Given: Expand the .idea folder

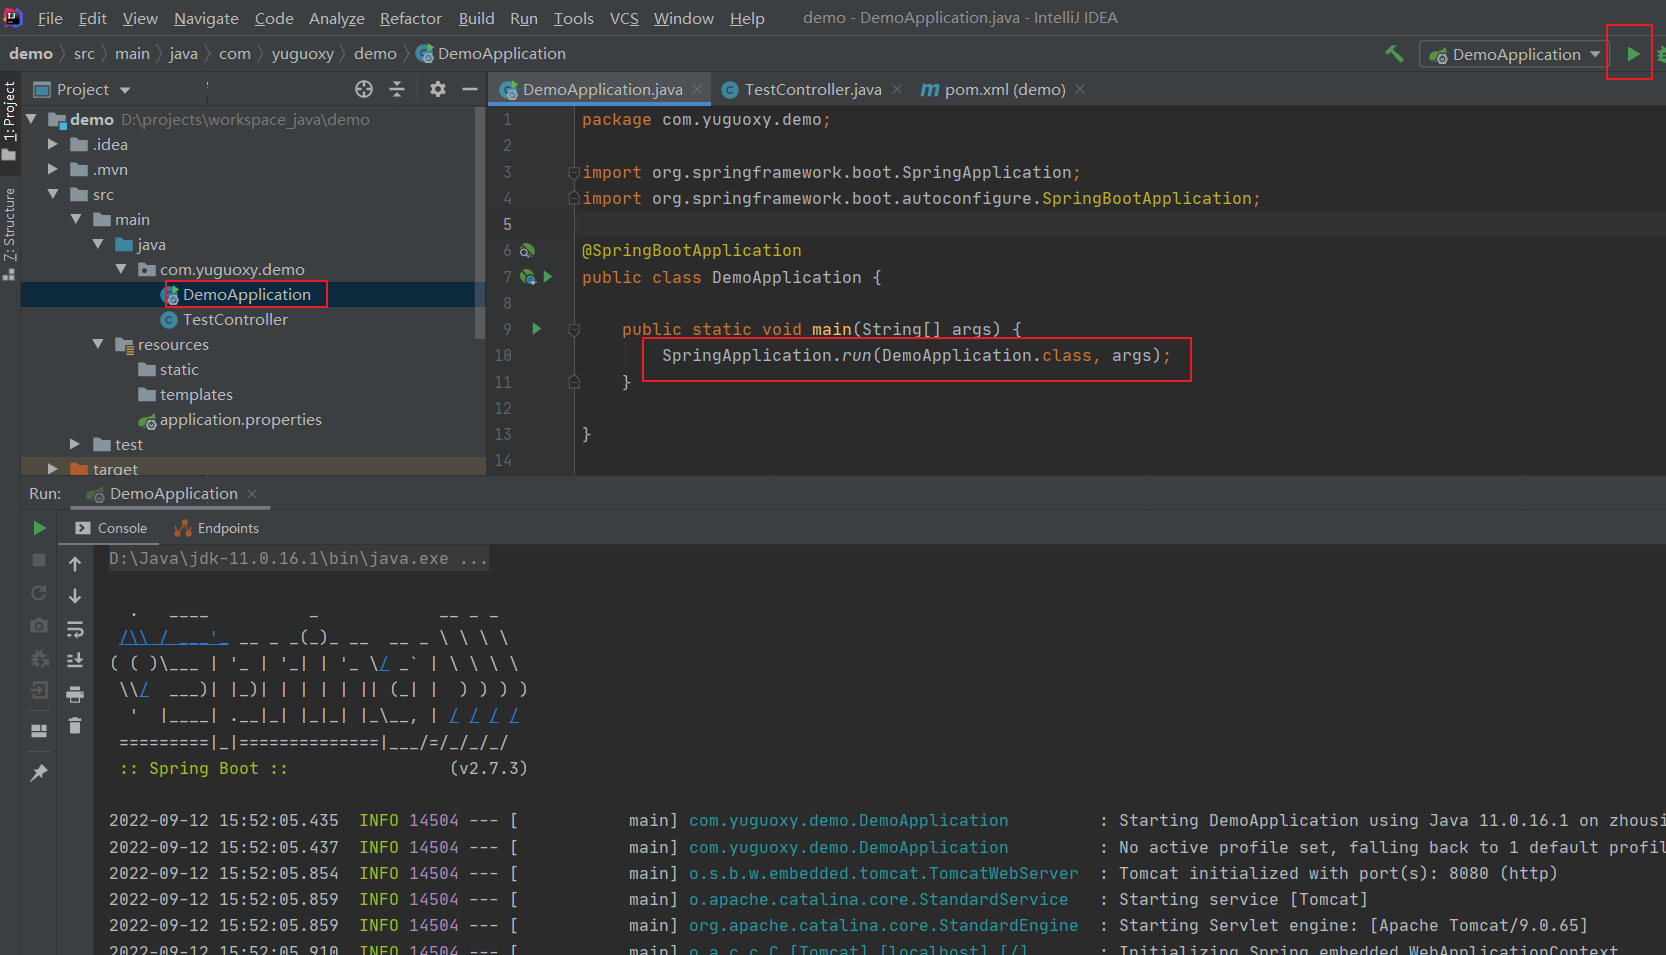Looking at the screenshot, I should [x=53, y=144].
